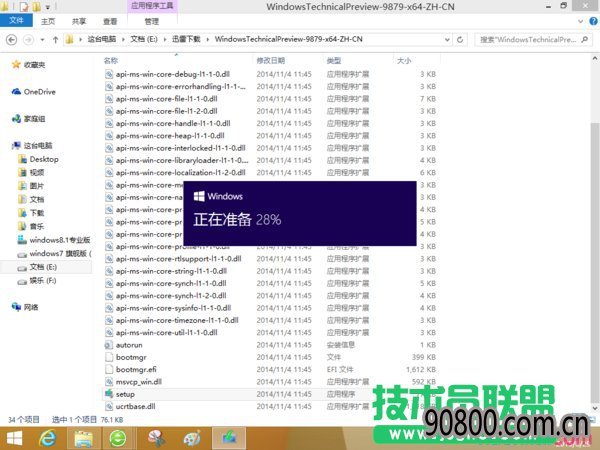600x450 pixels.
Task: Select api-ms-win-core-heap-l1-1-0.dll
Action: [170, 135]
